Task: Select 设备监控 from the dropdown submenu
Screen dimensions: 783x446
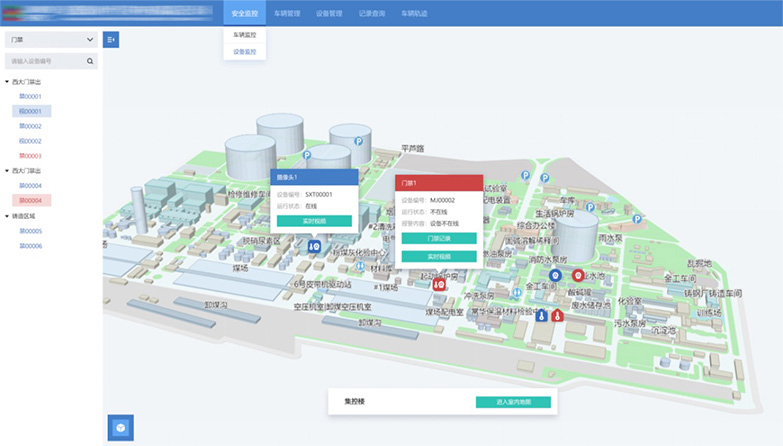Action: coord(244,51)
